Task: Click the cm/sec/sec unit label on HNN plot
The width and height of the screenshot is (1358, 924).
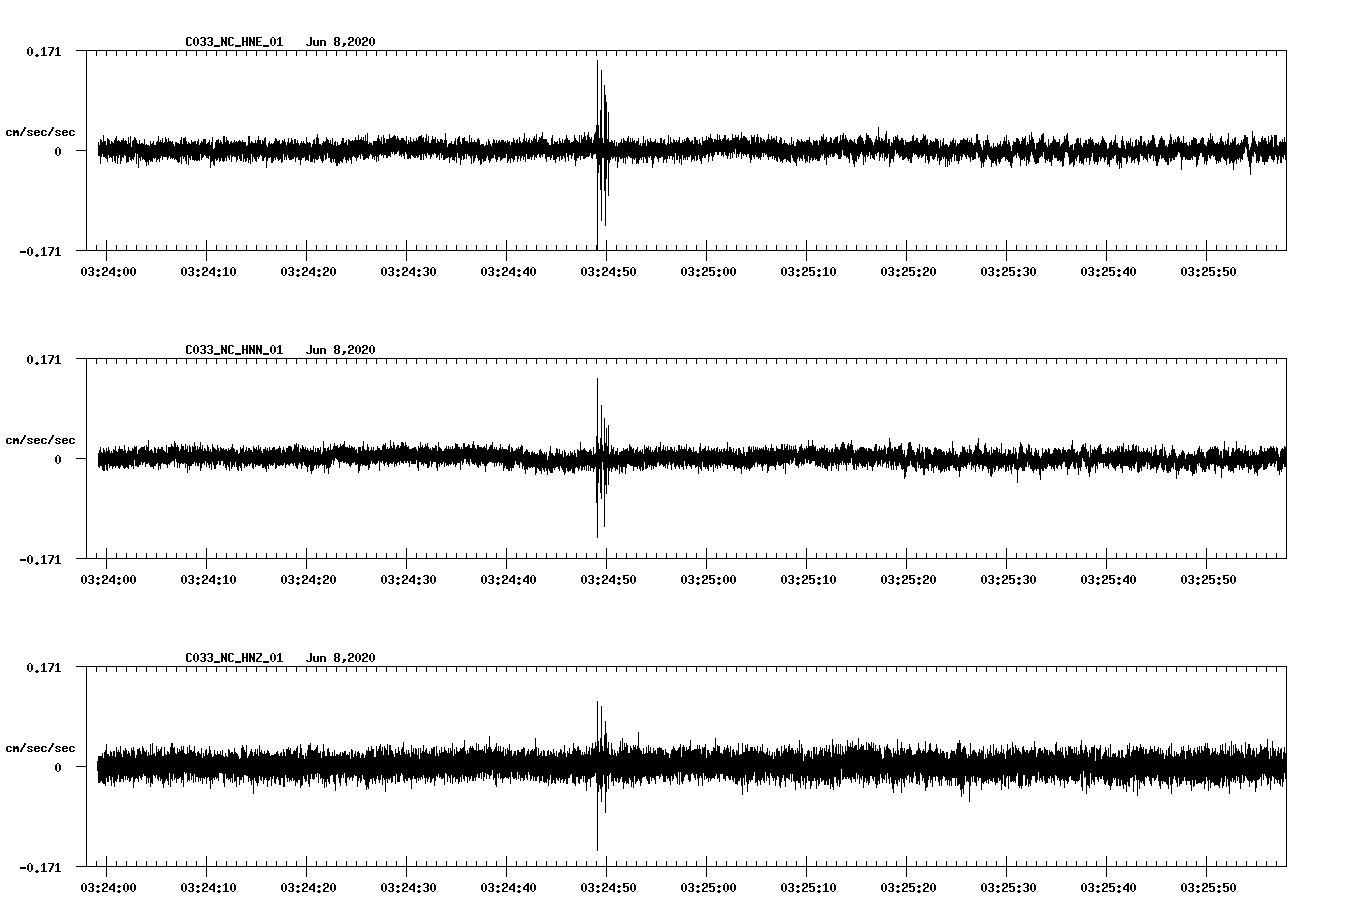Action: pyautogui.click(x=40, y=440)
